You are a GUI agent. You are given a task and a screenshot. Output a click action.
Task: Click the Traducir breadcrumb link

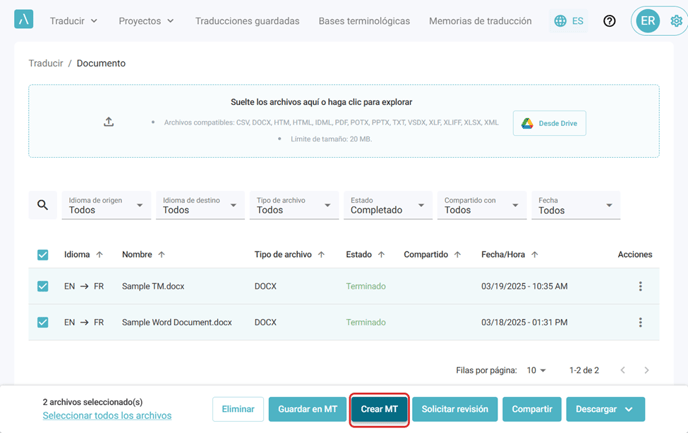click(46, 63)
